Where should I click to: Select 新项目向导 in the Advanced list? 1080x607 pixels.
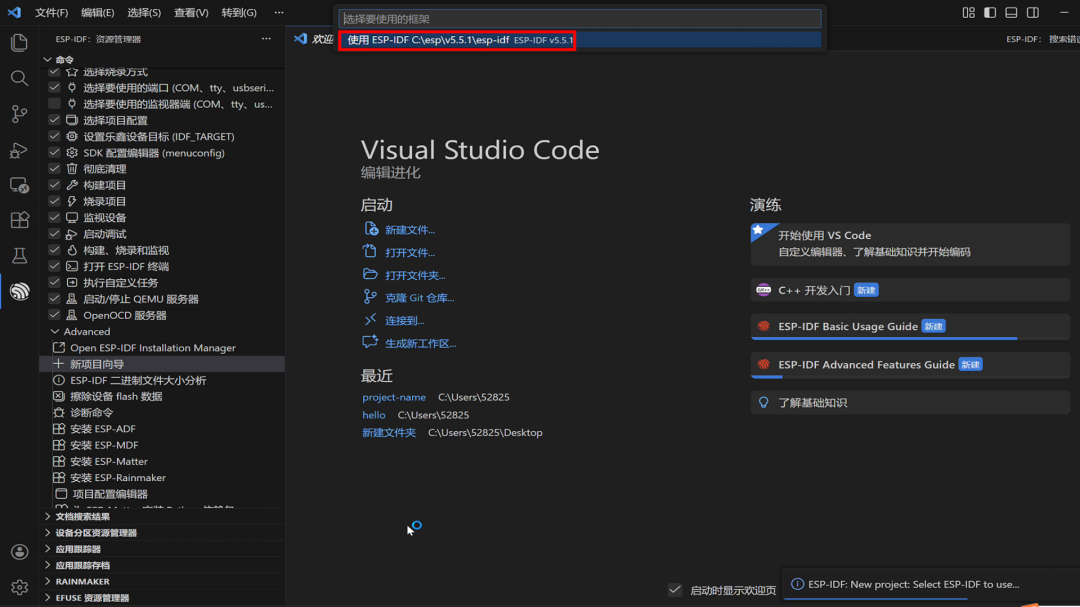[163, 364]
